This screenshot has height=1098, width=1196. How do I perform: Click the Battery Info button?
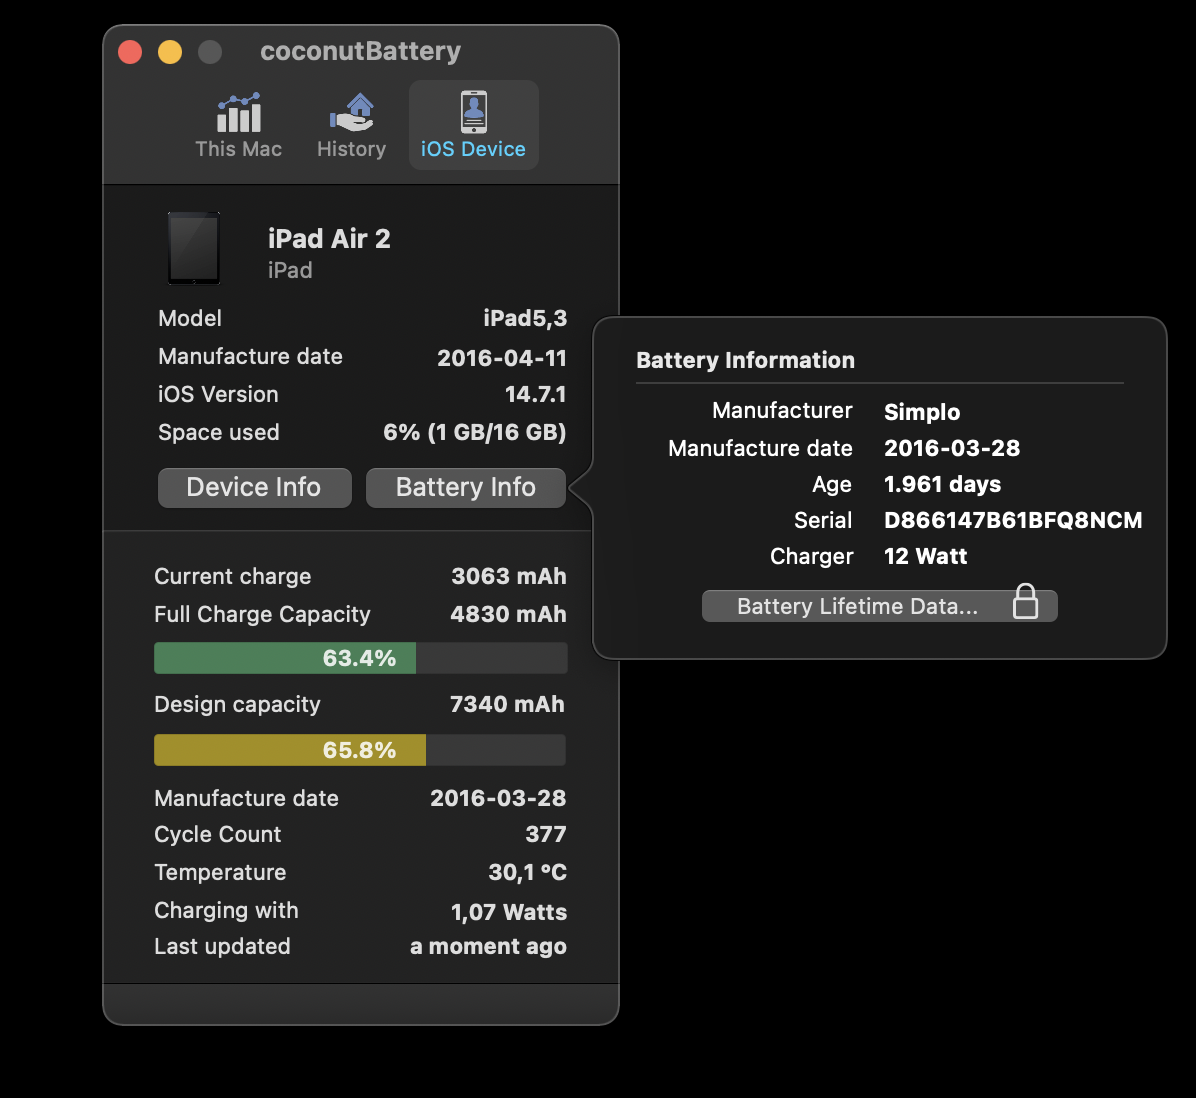(x=466, y=487)
